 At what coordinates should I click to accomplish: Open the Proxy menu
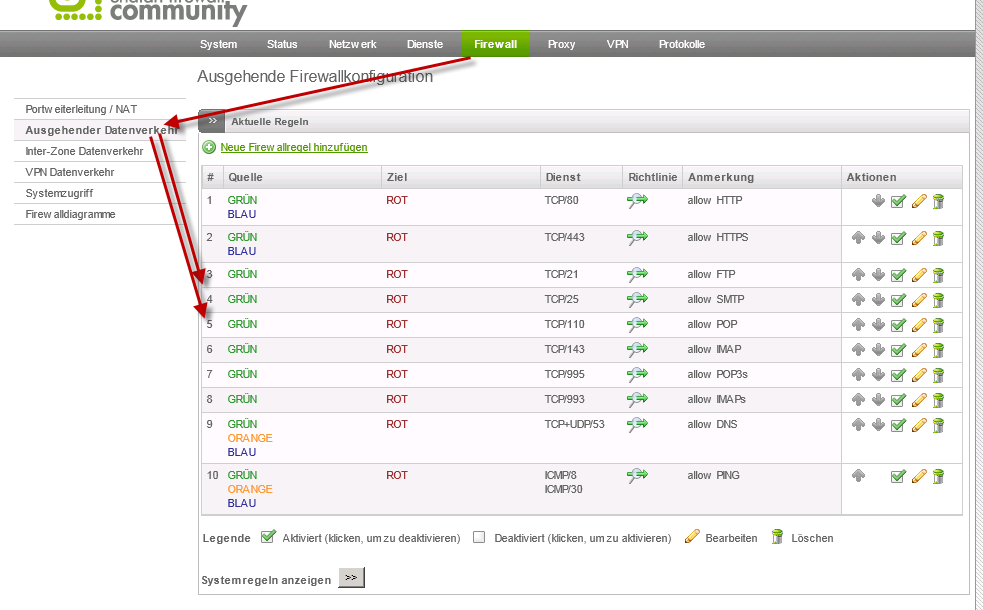[x=561, y=44]
